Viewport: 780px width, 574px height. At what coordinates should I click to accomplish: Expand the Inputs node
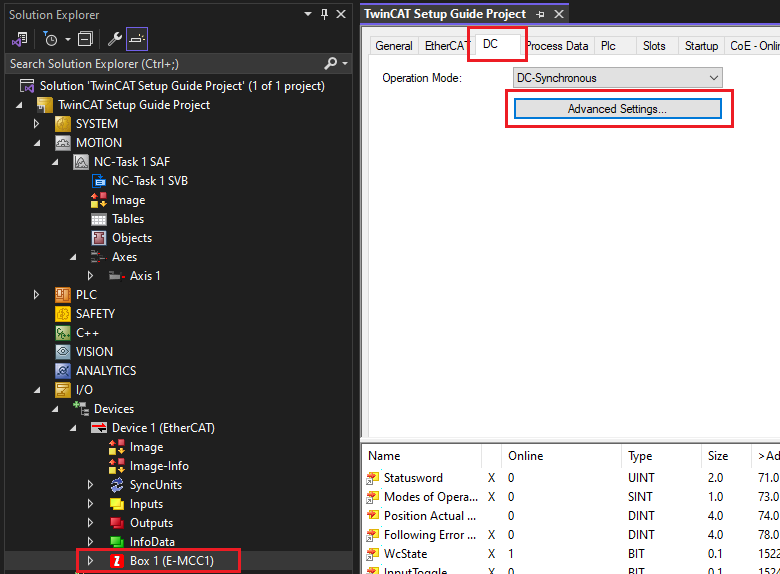[90, 503]
